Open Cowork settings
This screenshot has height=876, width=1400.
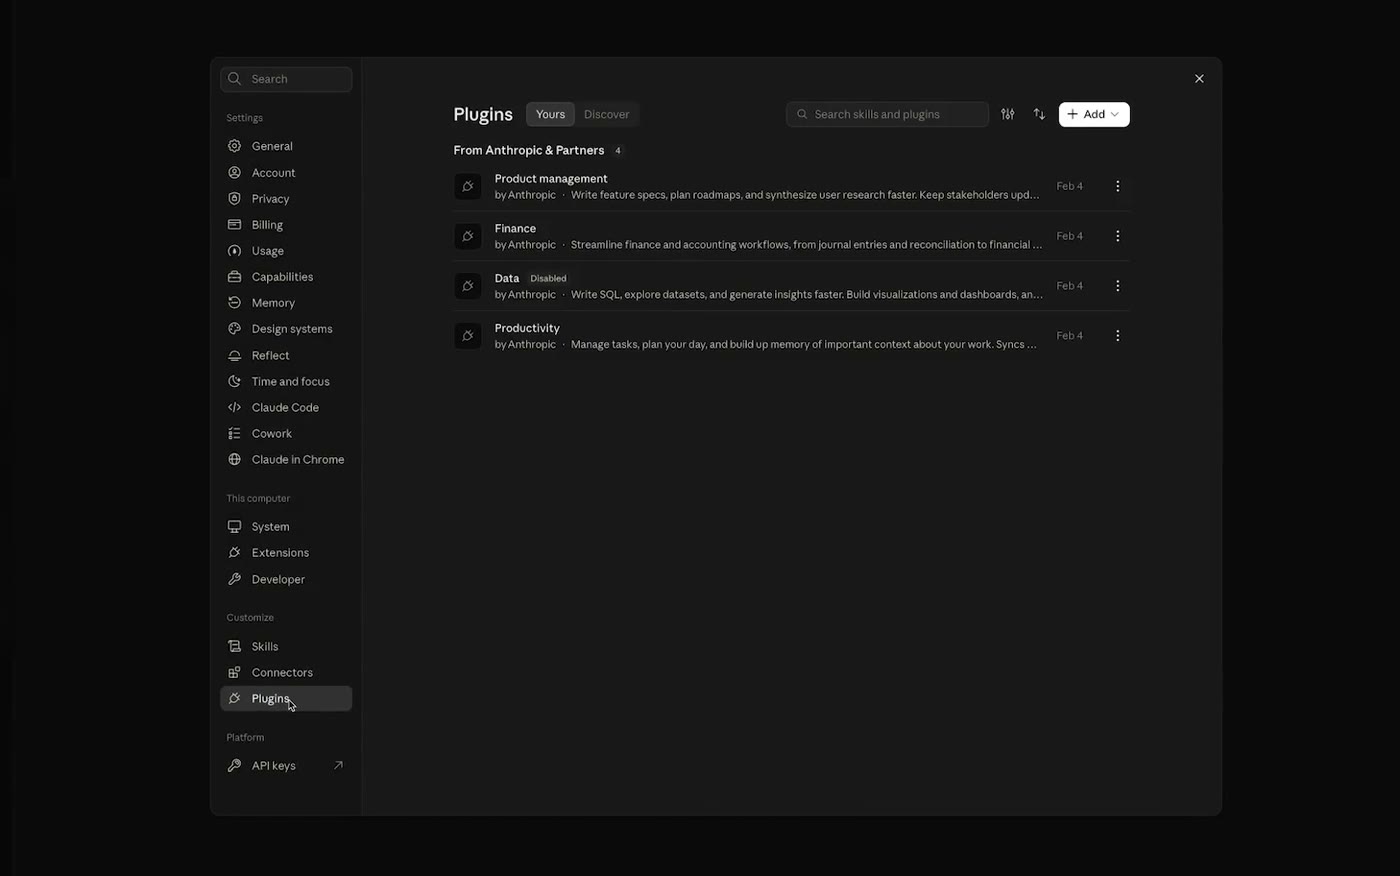(x=286, y=433)
